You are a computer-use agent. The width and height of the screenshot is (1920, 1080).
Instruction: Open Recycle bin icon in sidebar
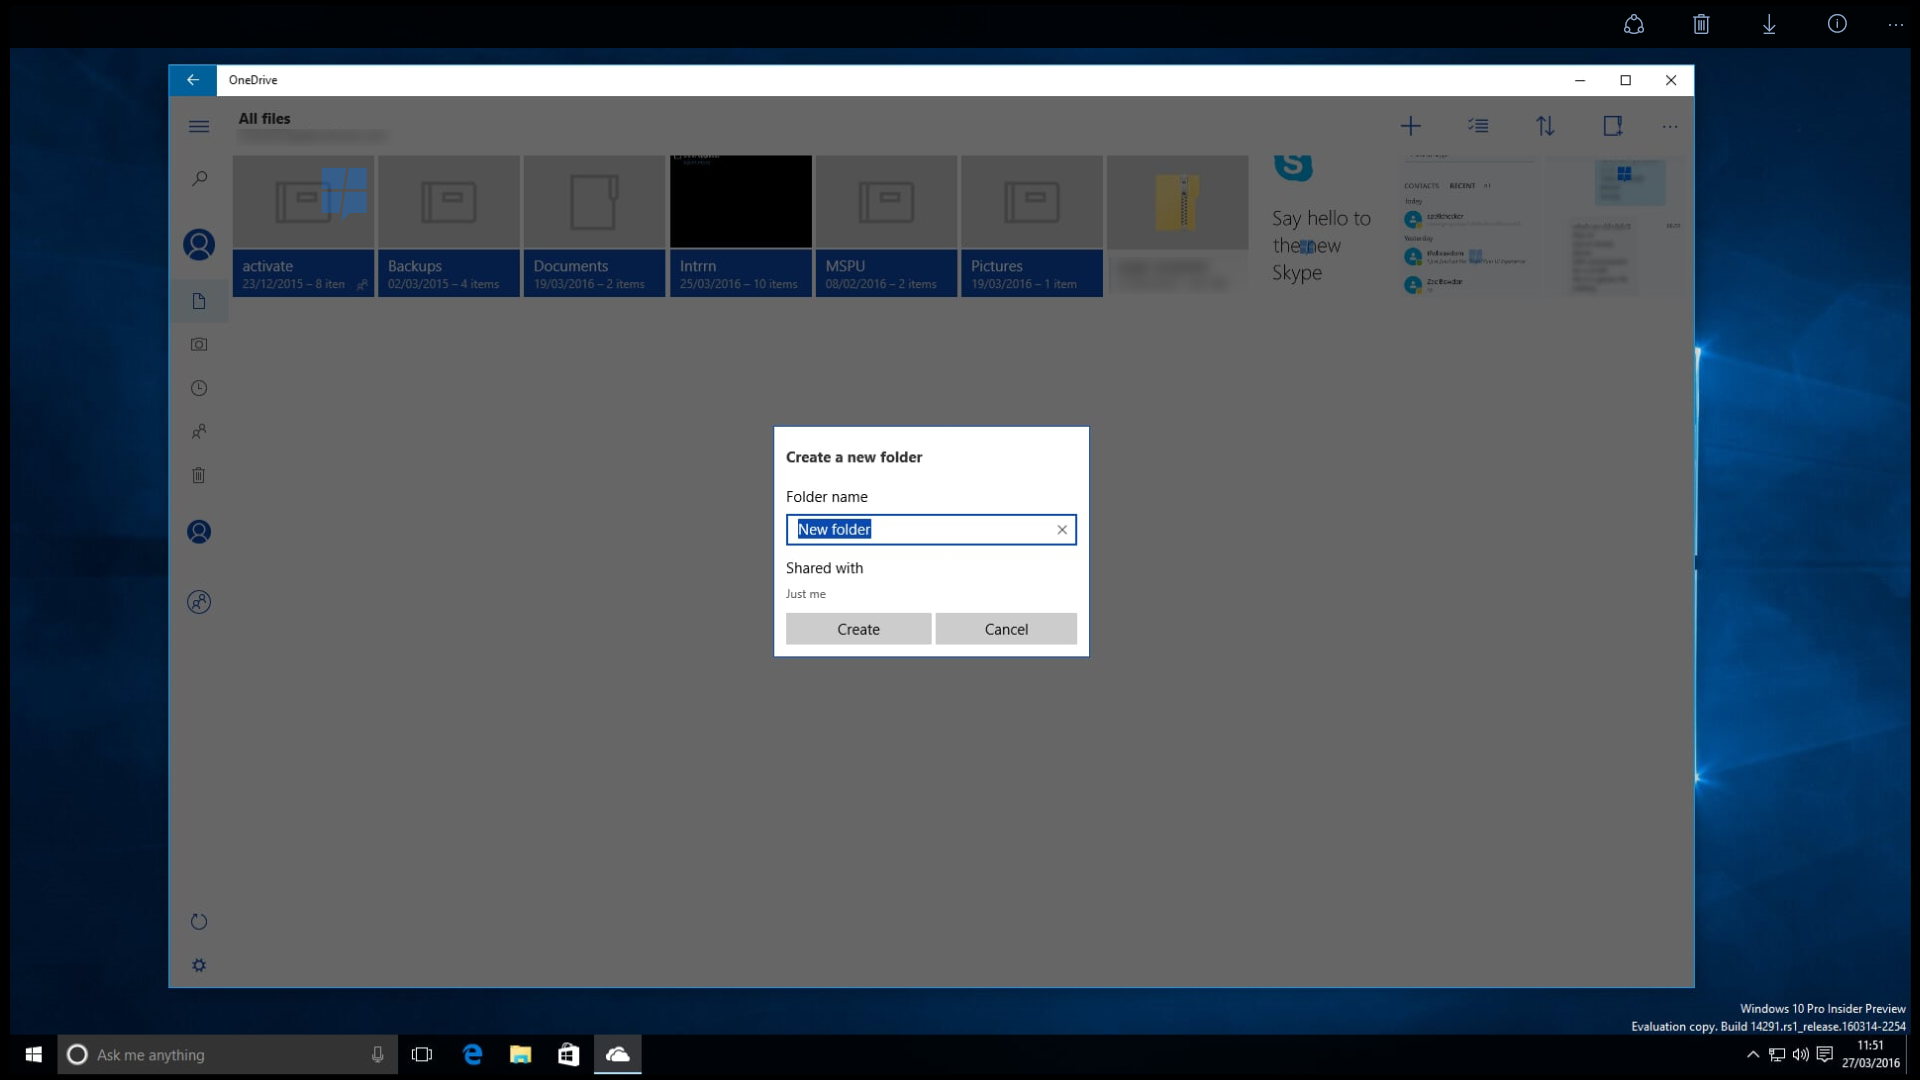point(199,475)
